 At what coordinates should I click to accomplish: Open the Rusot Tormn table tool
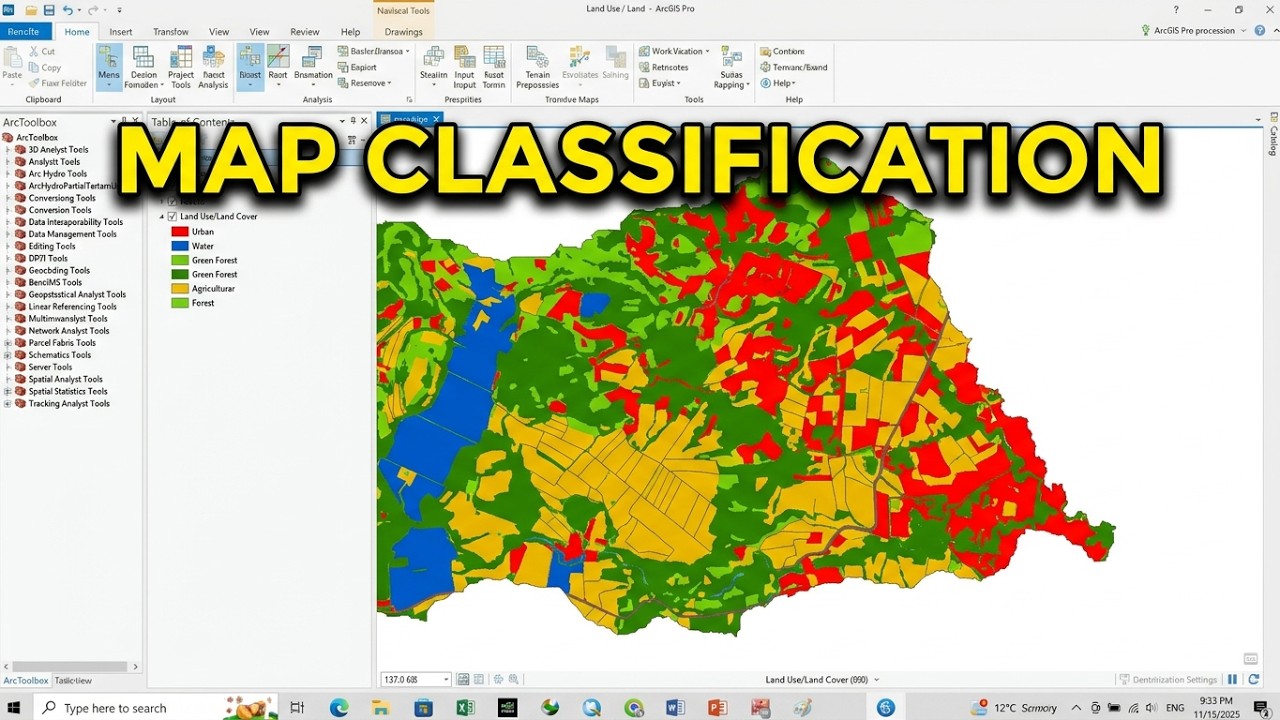[x=494, y=67]
